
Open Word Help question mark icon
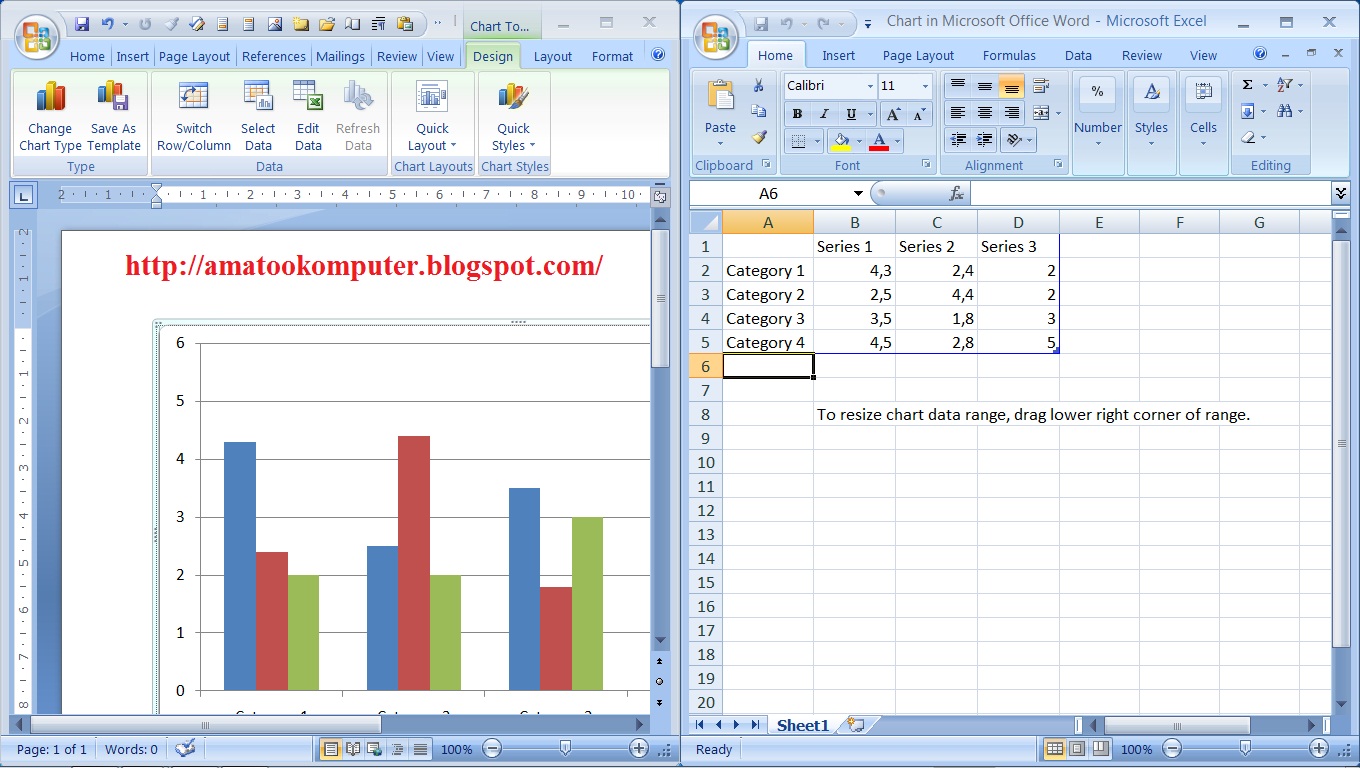click(x=658, y=55)
